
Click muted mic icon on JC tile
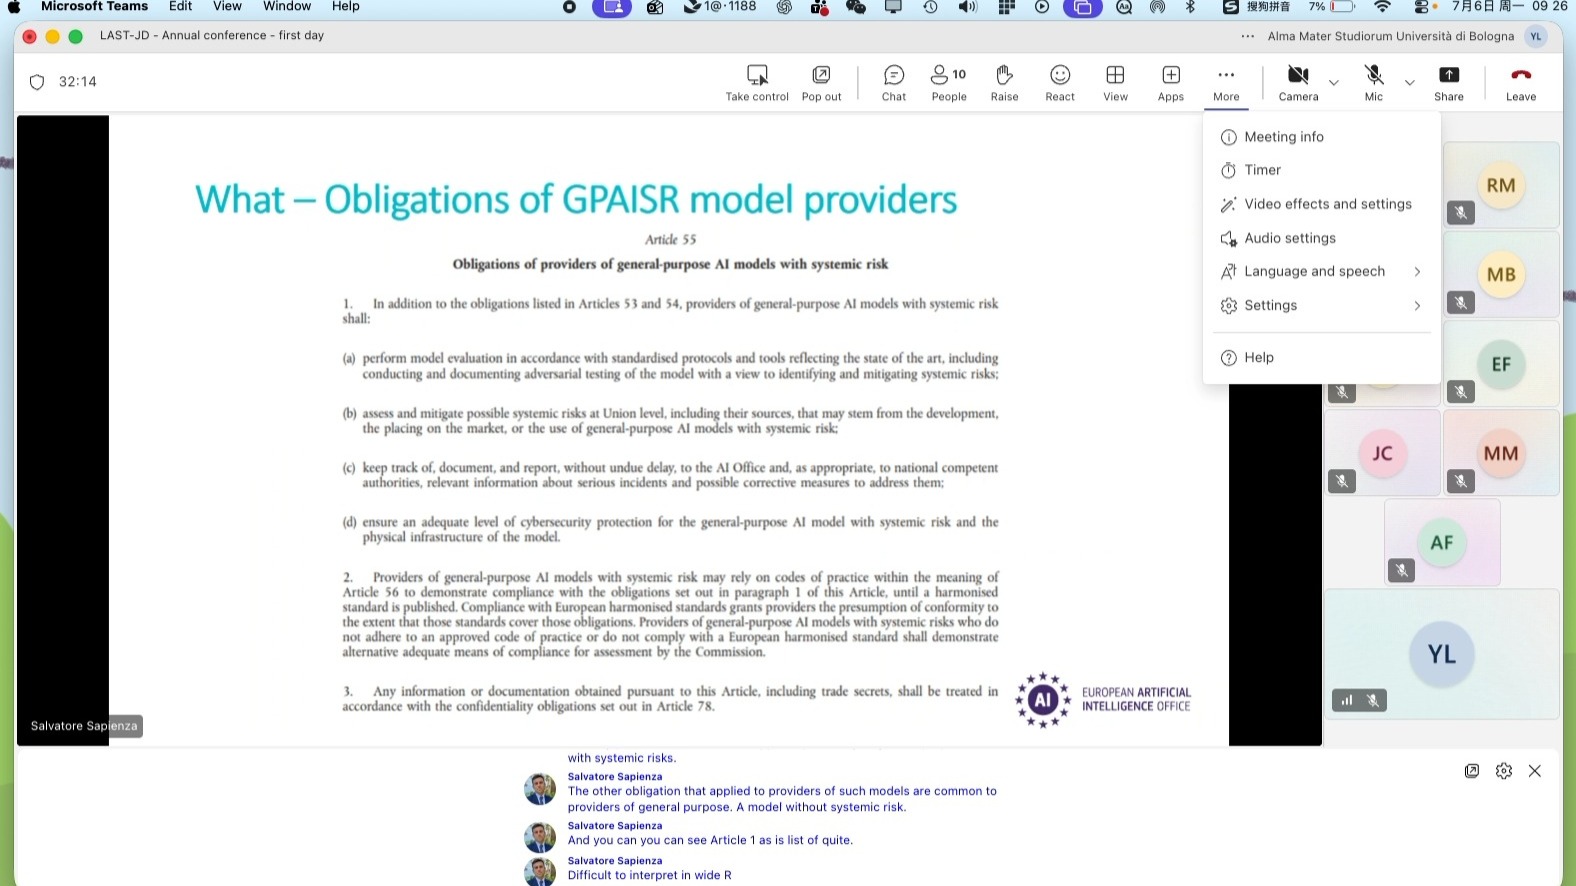[x=1342, y=481]
